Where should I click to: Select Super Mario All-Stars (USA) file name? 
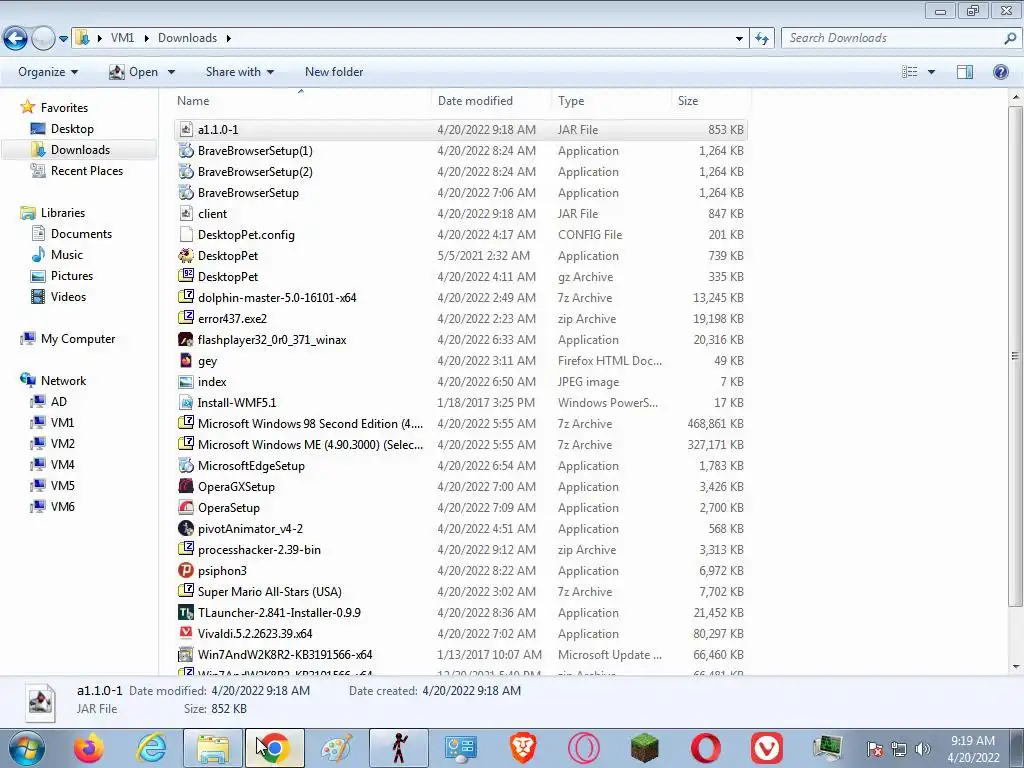[270, 592]
